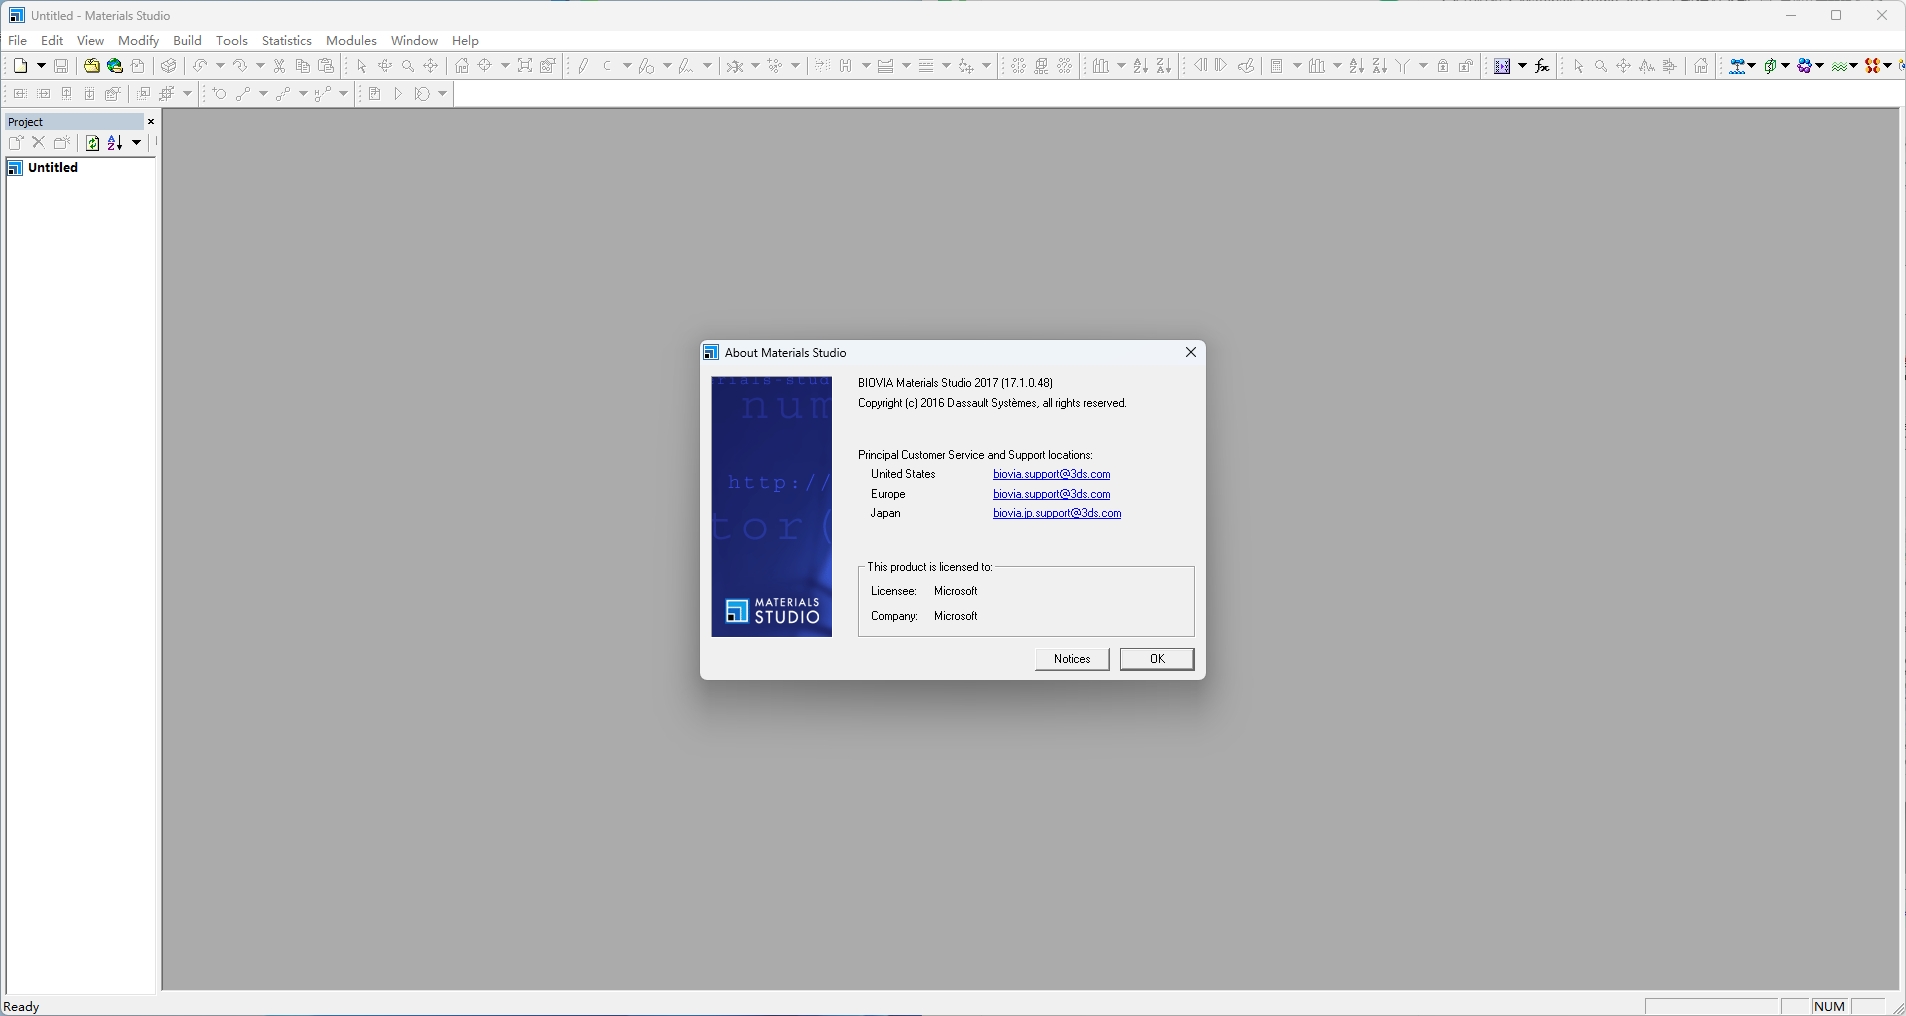The height and width of the screenshot is (1016, 1906).
Task: Click the A-Z sort icon in Project panel
Action: [x=115, y=143]
